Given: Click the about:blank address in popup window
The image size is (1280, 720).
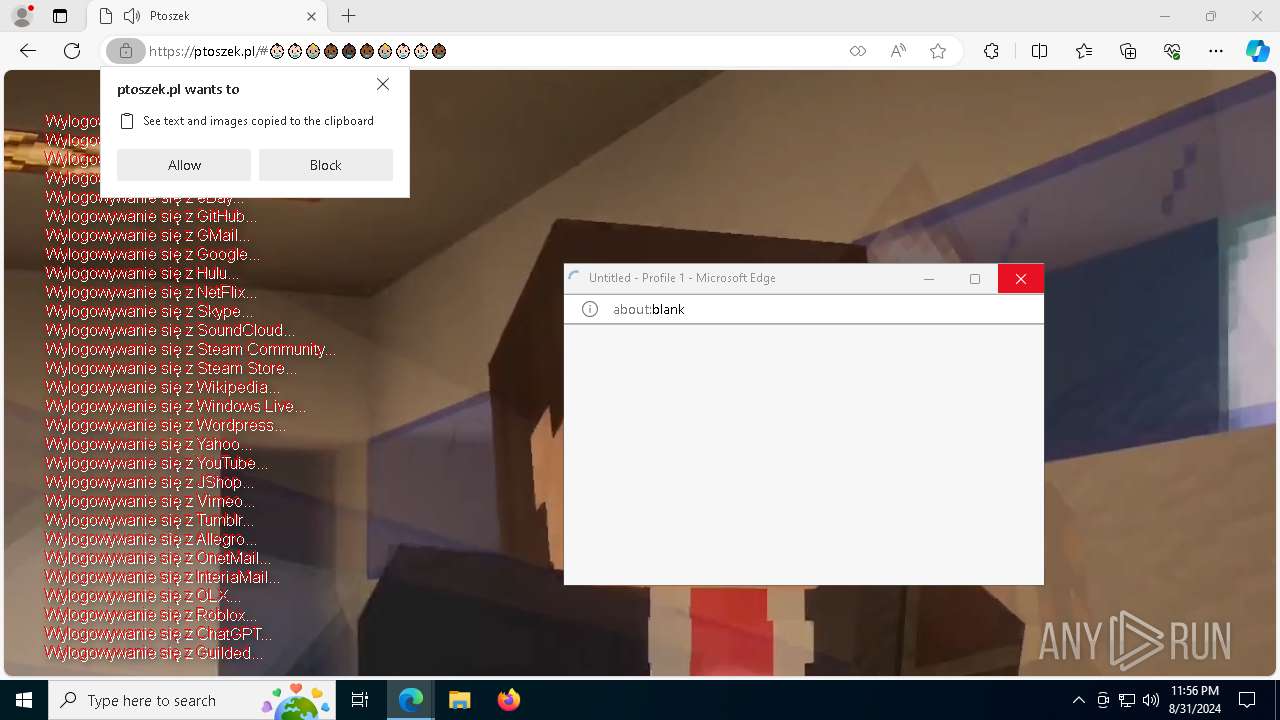Looking at the screenshot, I should point(649,309).
